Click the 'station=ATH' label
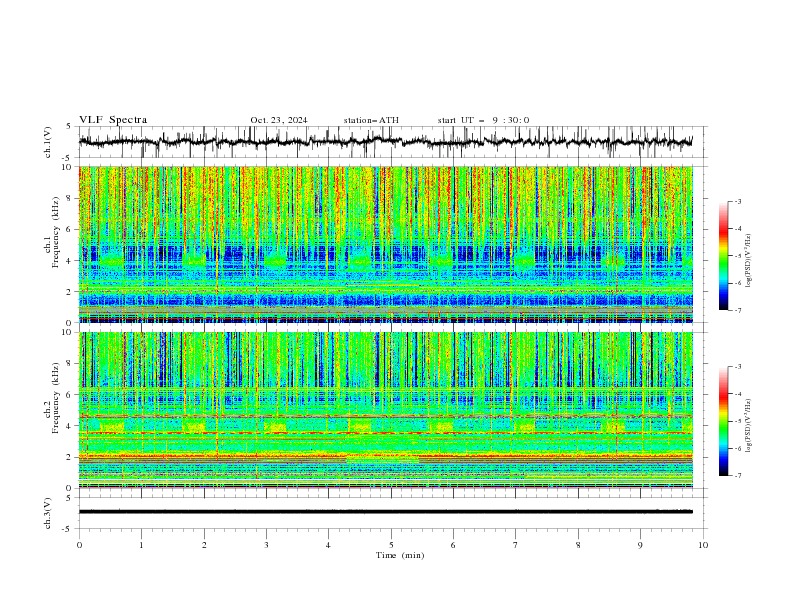 pyautogui.click(x=371, y=120)
